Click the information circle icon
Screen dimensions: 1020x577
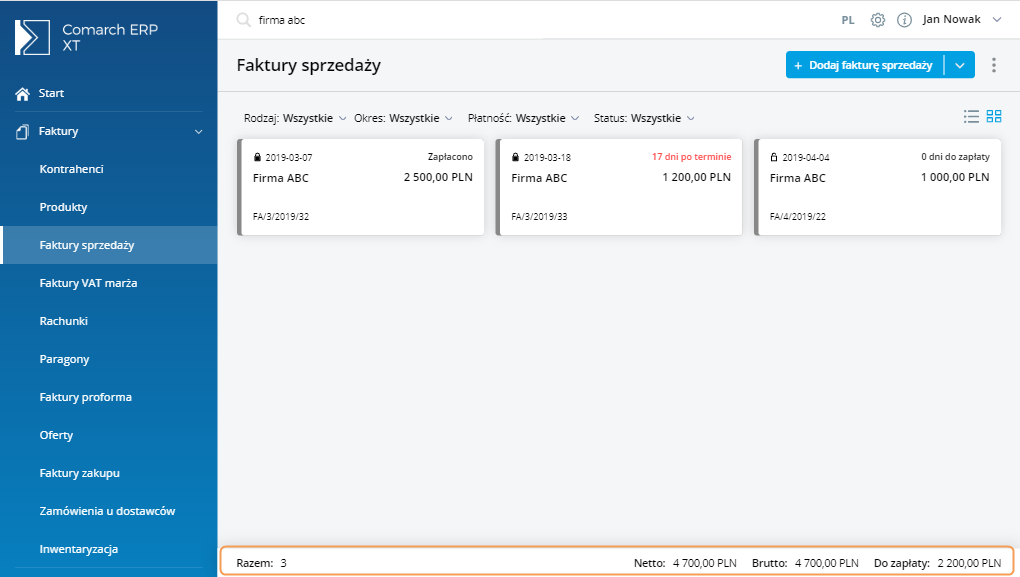(x=904, y=20)
